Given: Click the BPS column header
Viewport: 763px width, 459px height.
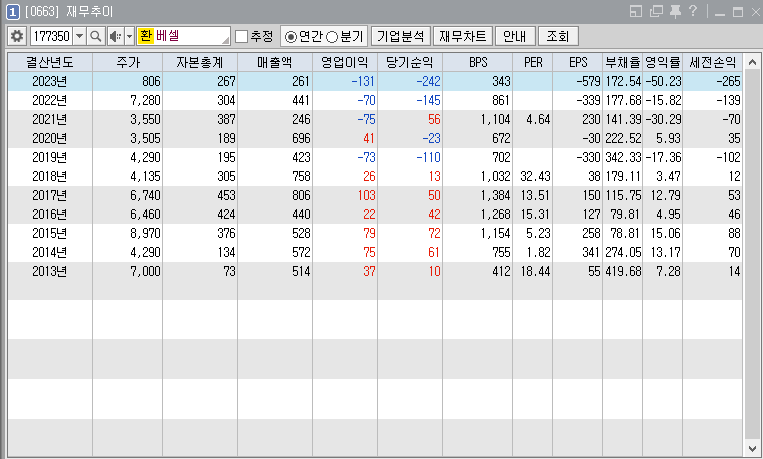Looking at the screenshot, I should (478, 62).
